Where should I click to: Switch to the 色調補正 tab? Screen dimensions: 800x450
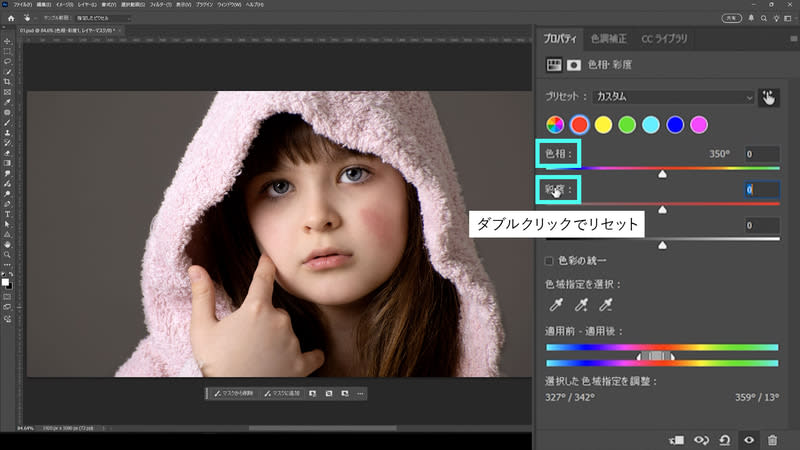coord(609,38)
